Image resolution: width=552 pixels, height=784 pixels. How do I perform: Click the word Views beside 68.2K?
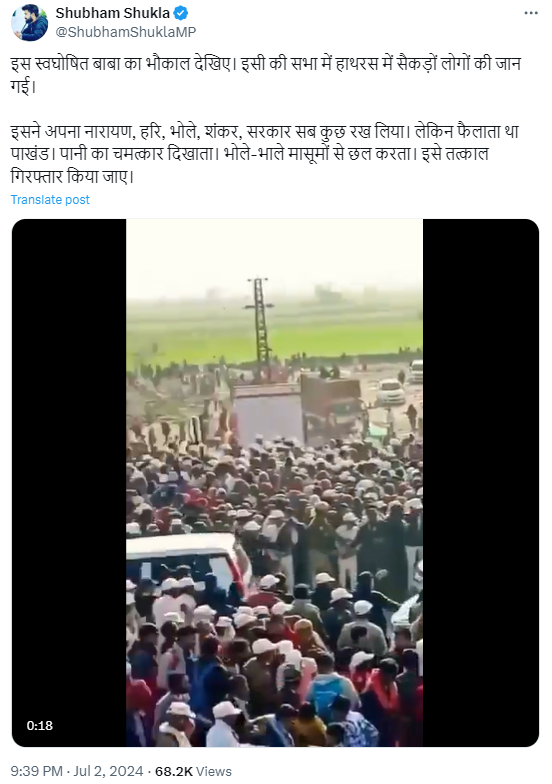[214, 771]
